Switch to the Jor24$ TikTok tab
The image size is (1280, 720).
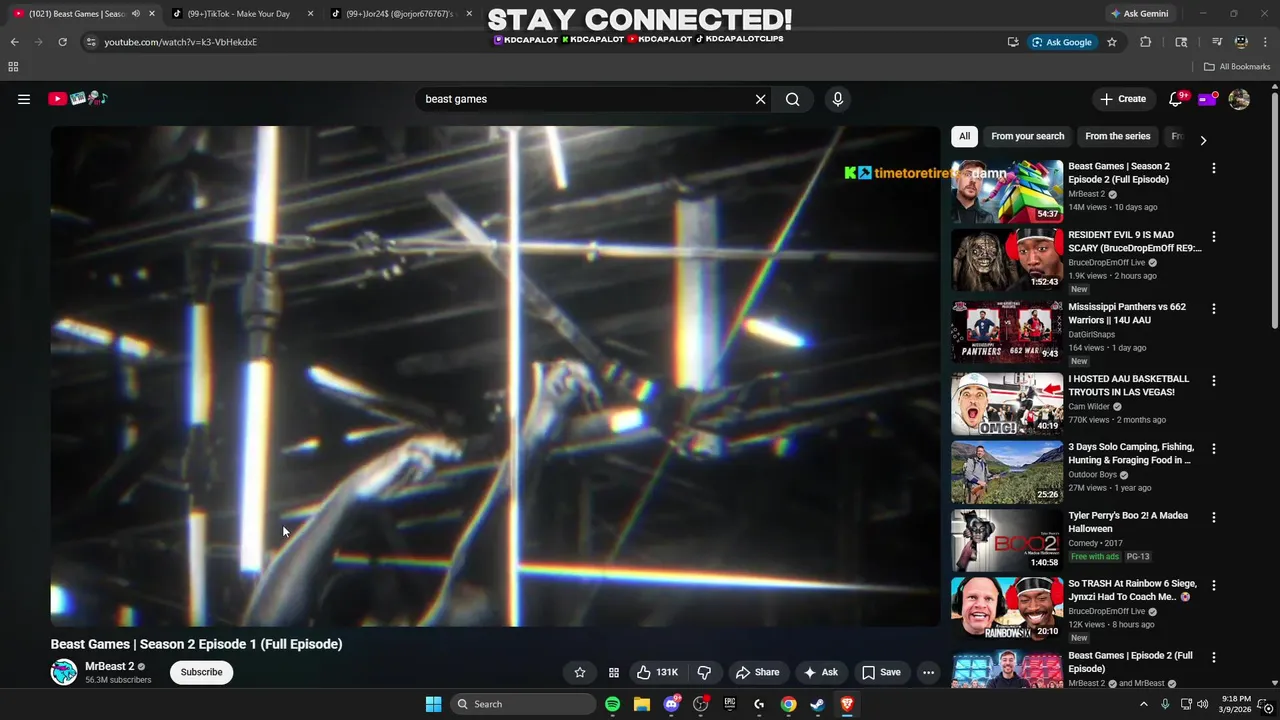pyautogui.click(x=398, y=14)
